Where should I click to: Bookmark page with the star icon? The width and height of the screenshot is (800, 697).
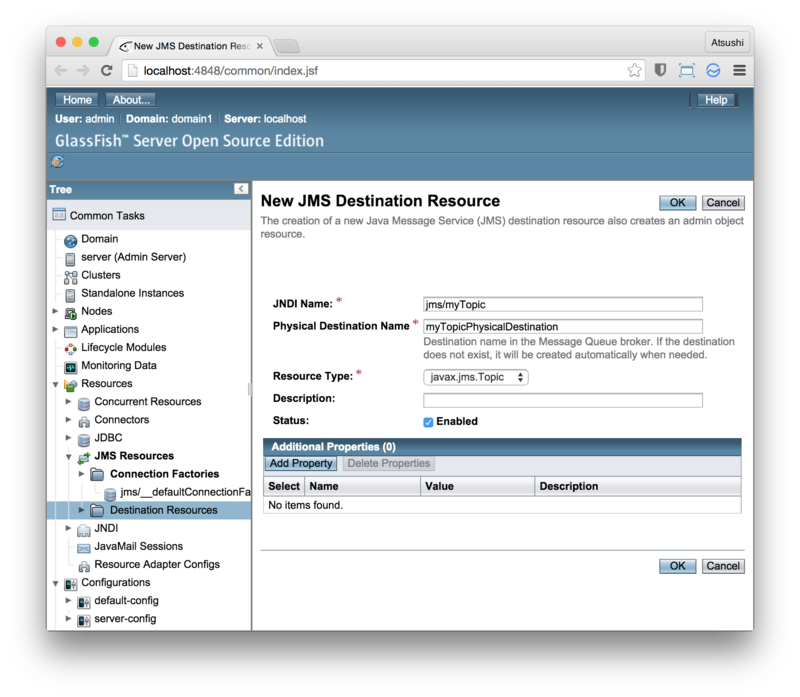[634, 71]
